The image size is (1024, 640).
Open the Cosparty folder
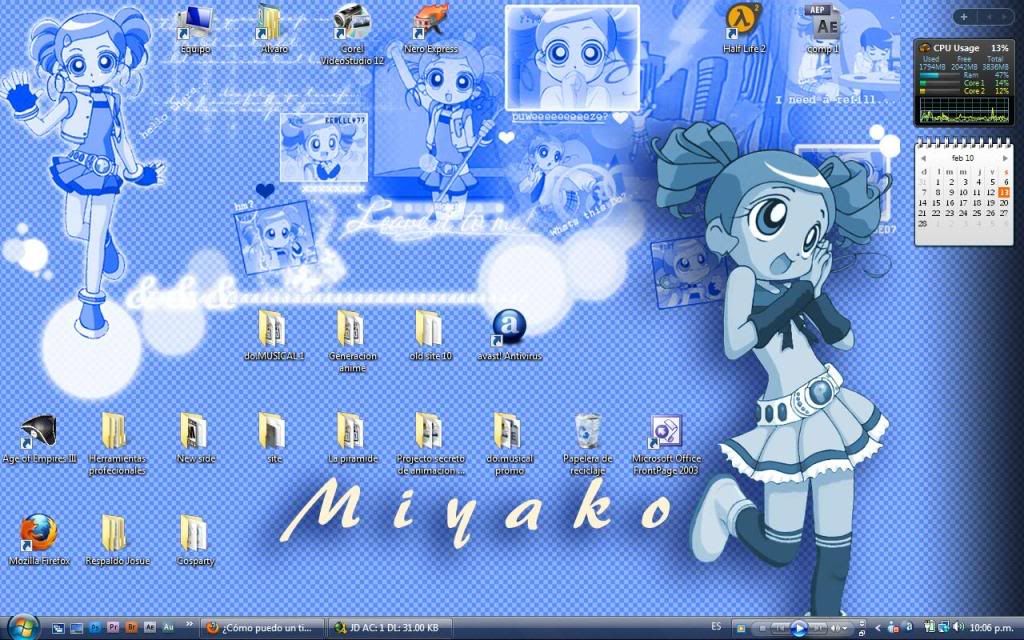coord(195,540)
